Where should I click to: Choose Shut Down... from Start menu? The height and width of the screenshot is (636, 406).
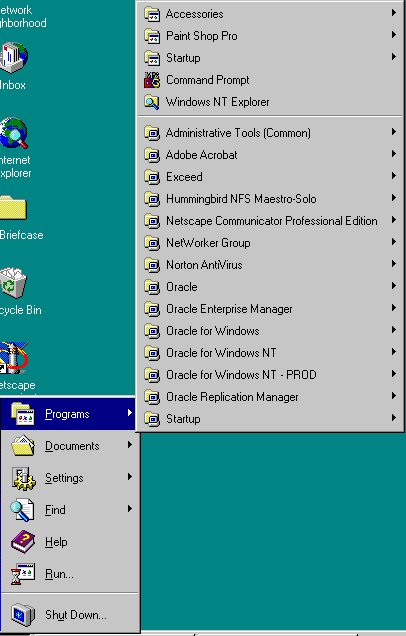tap(70, 615)
